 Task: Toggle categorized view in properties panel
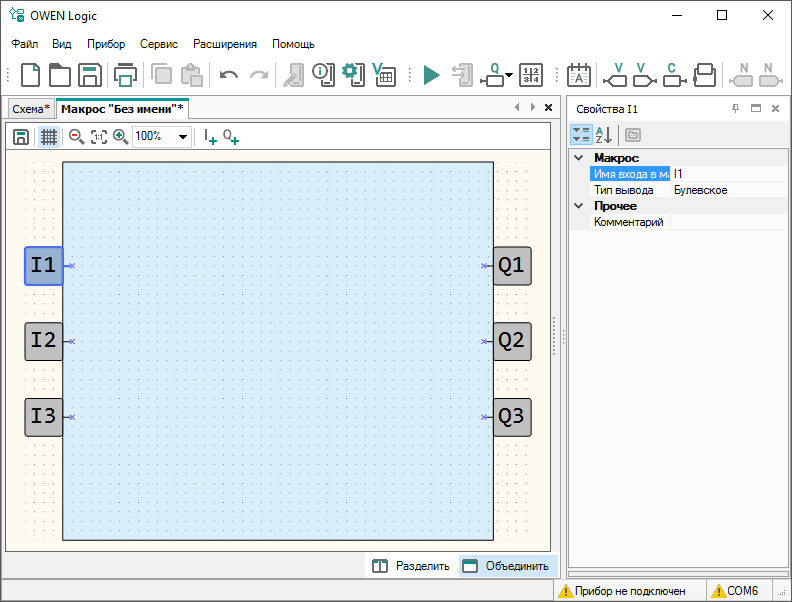(x=581, y=135)
